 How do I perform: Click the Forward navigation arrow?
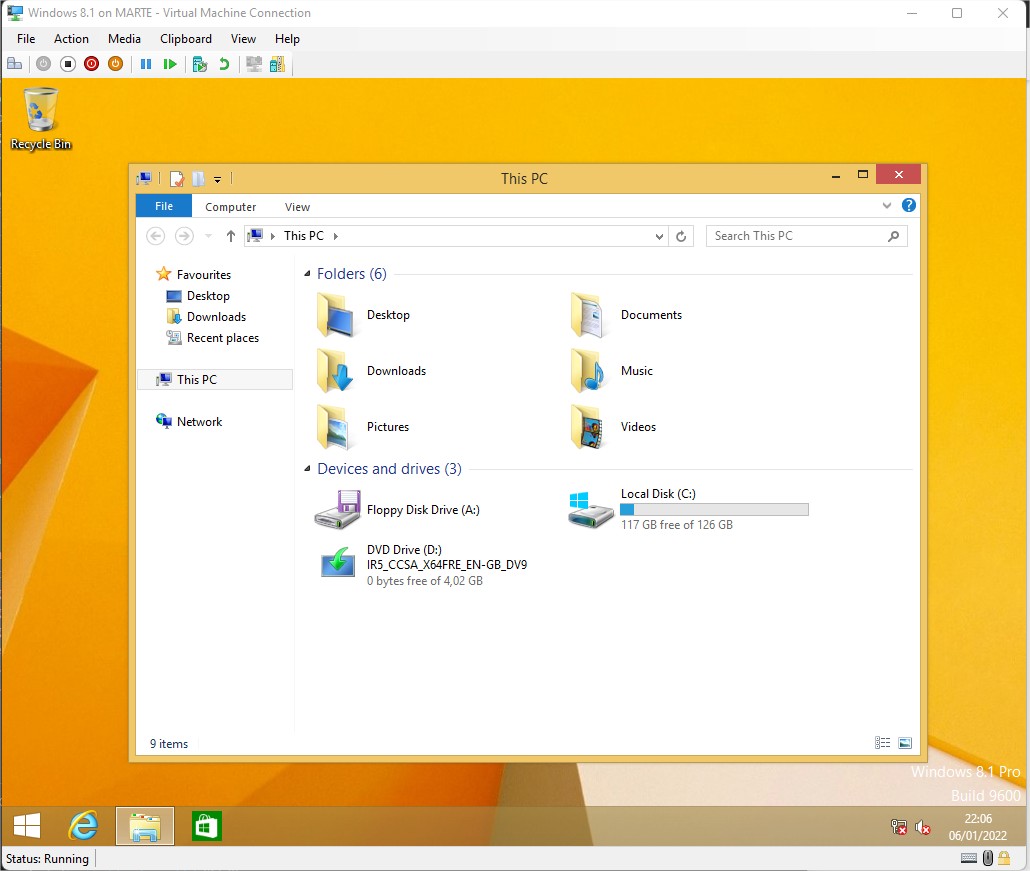(x=185, y=236)
